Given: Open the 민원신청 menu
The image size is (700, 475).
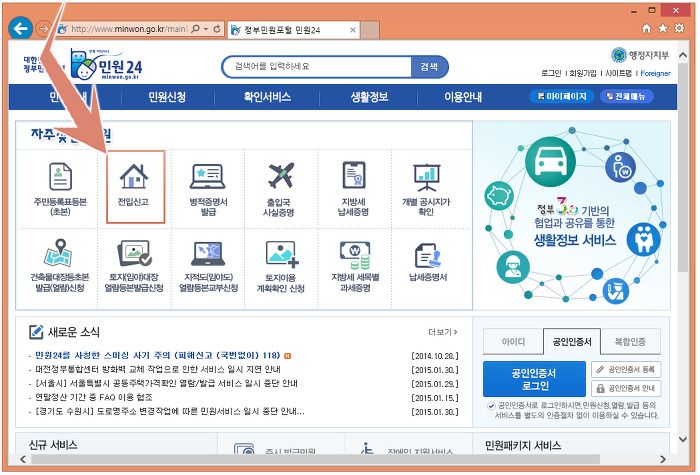Looking at the screenshot, I should click(x=167, y=97).
